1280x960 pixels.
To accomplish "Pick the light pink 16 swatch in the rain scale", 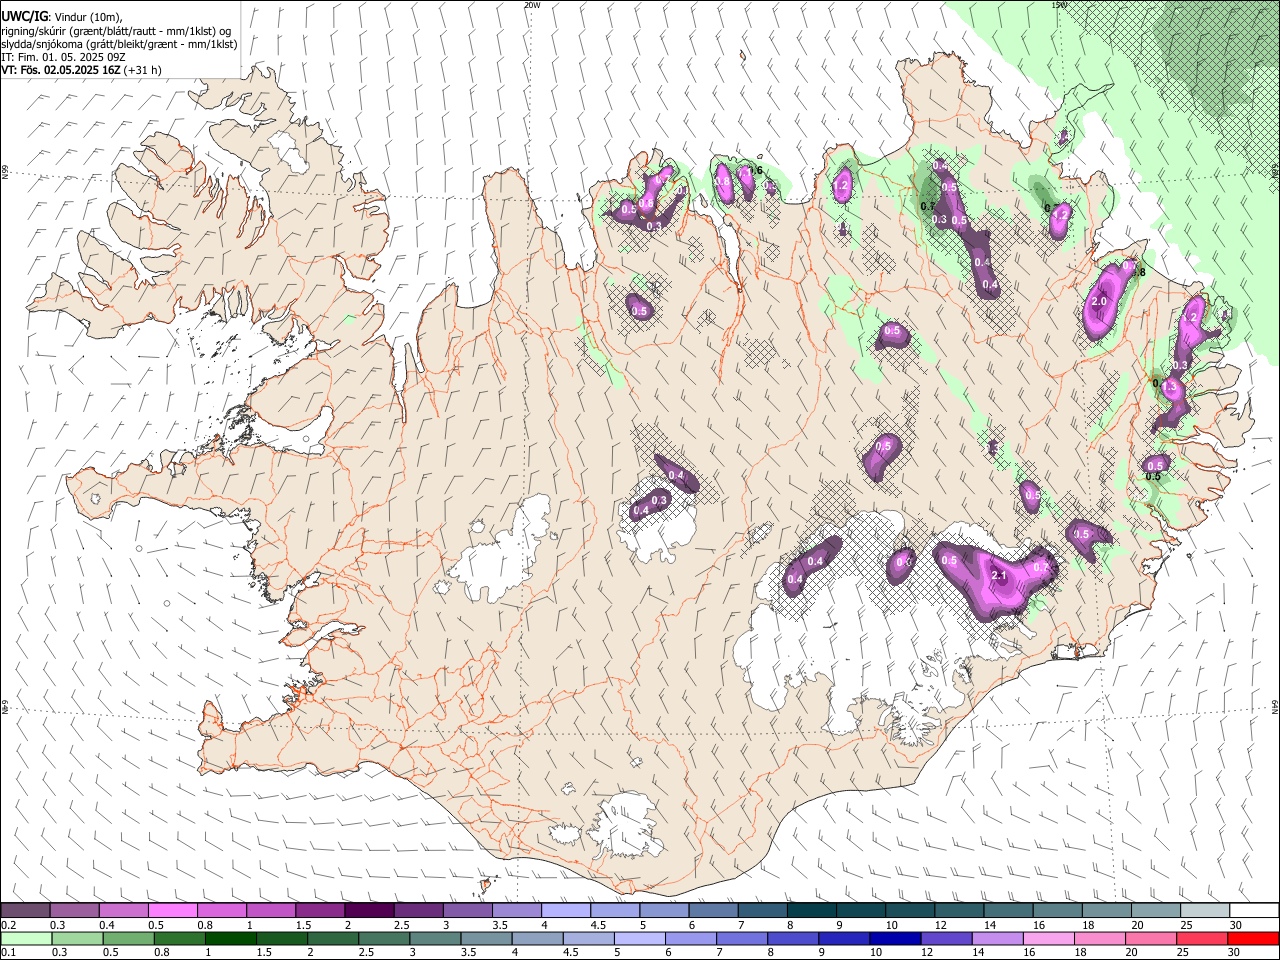I will coord(1049,938).
